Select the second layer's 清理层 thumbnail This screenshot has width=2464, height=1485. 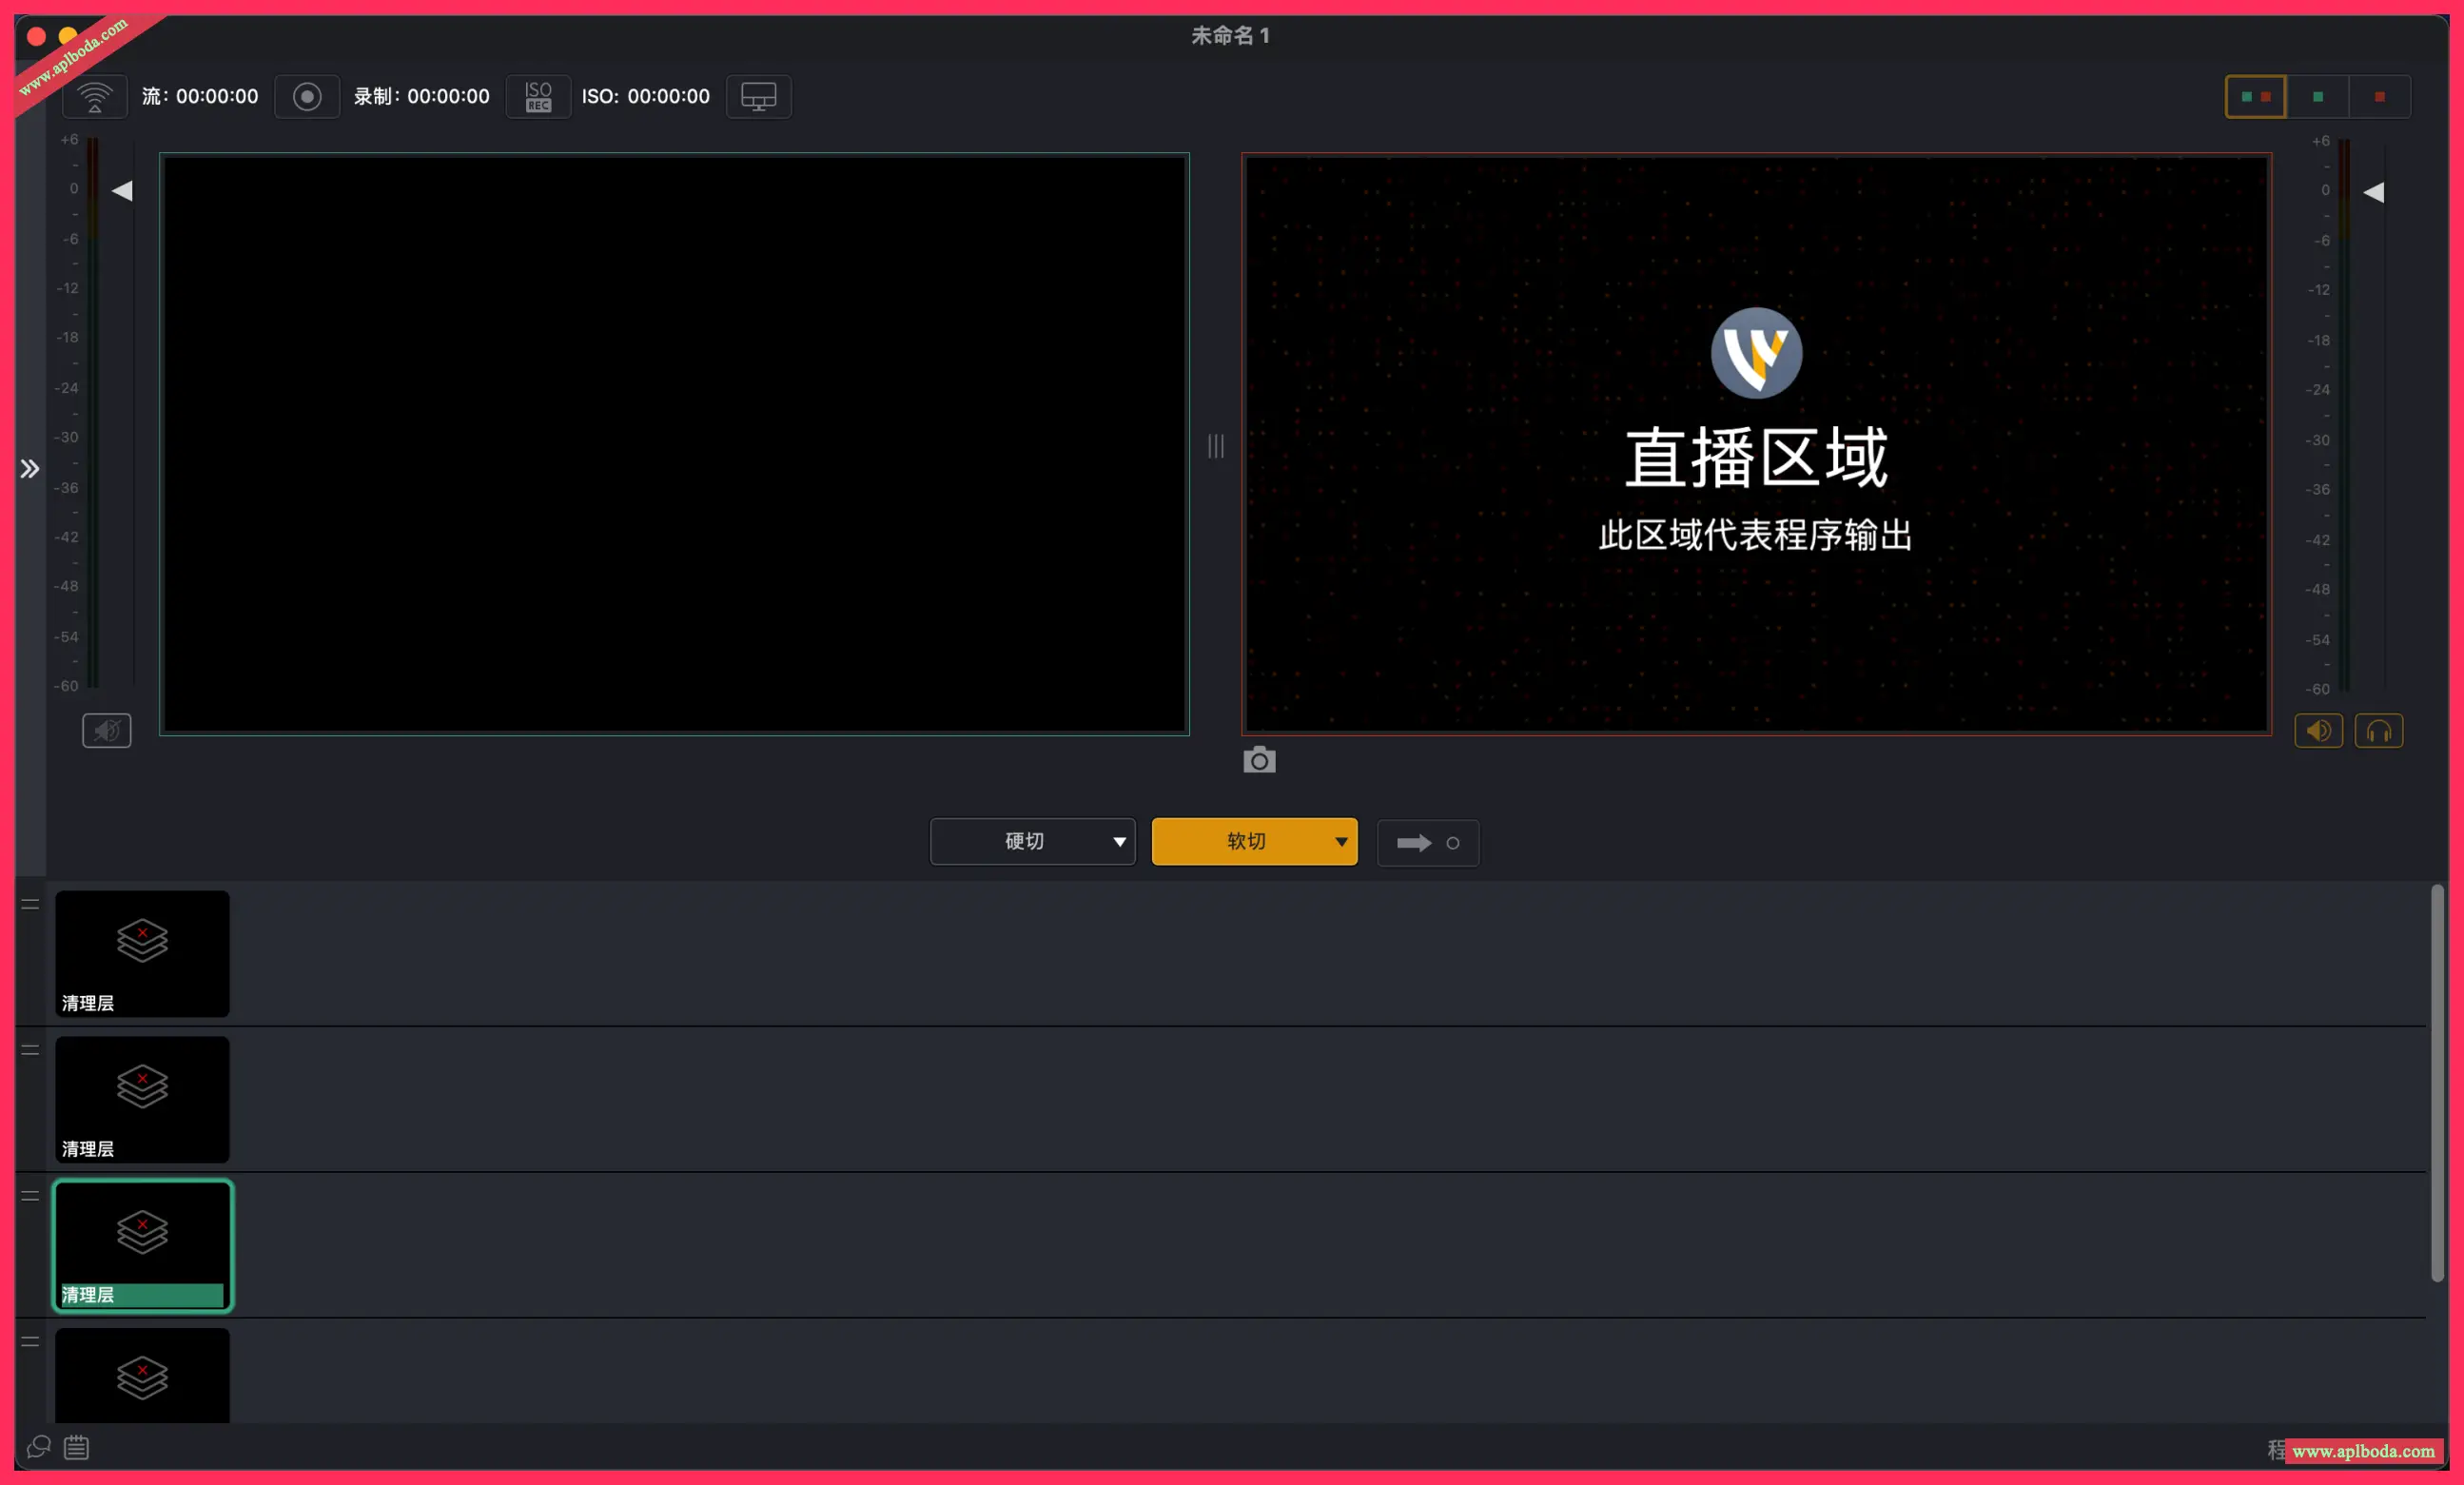[142, 1100]
